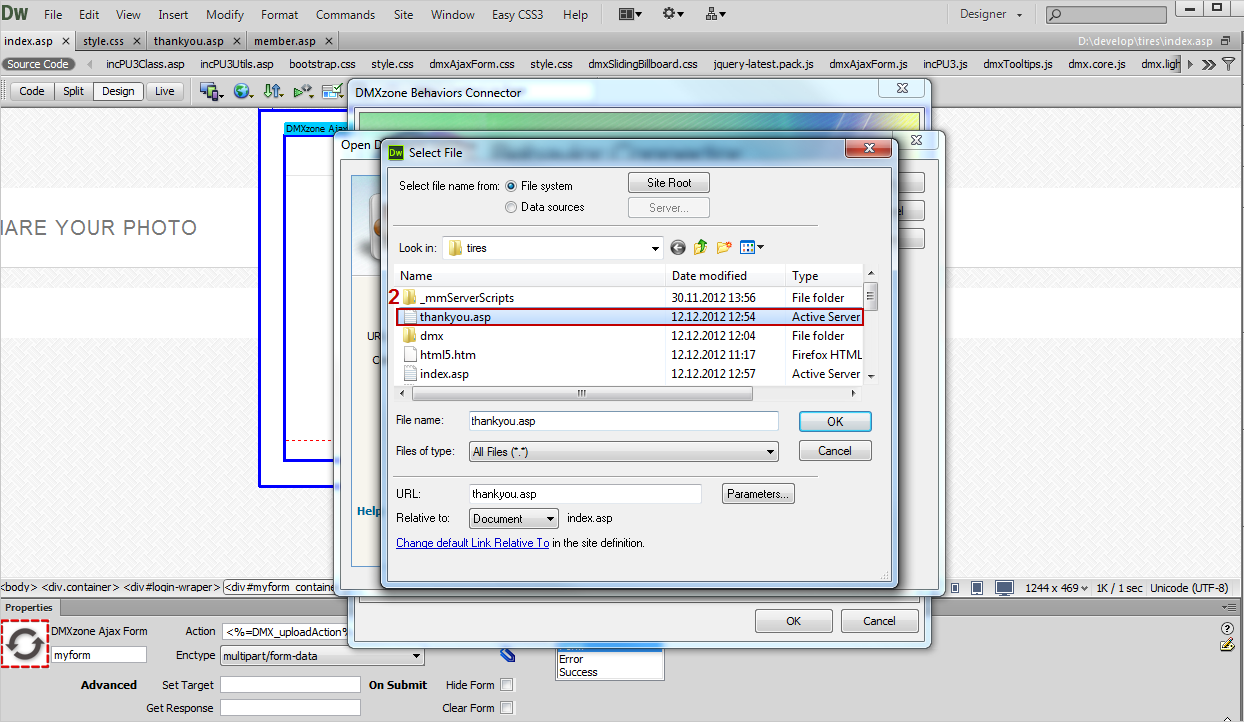Image resolution: width=1244 pixels, height=722 pixels.
Task: Open the Properties panel options menu
Action: click(x=1229, y=607)
